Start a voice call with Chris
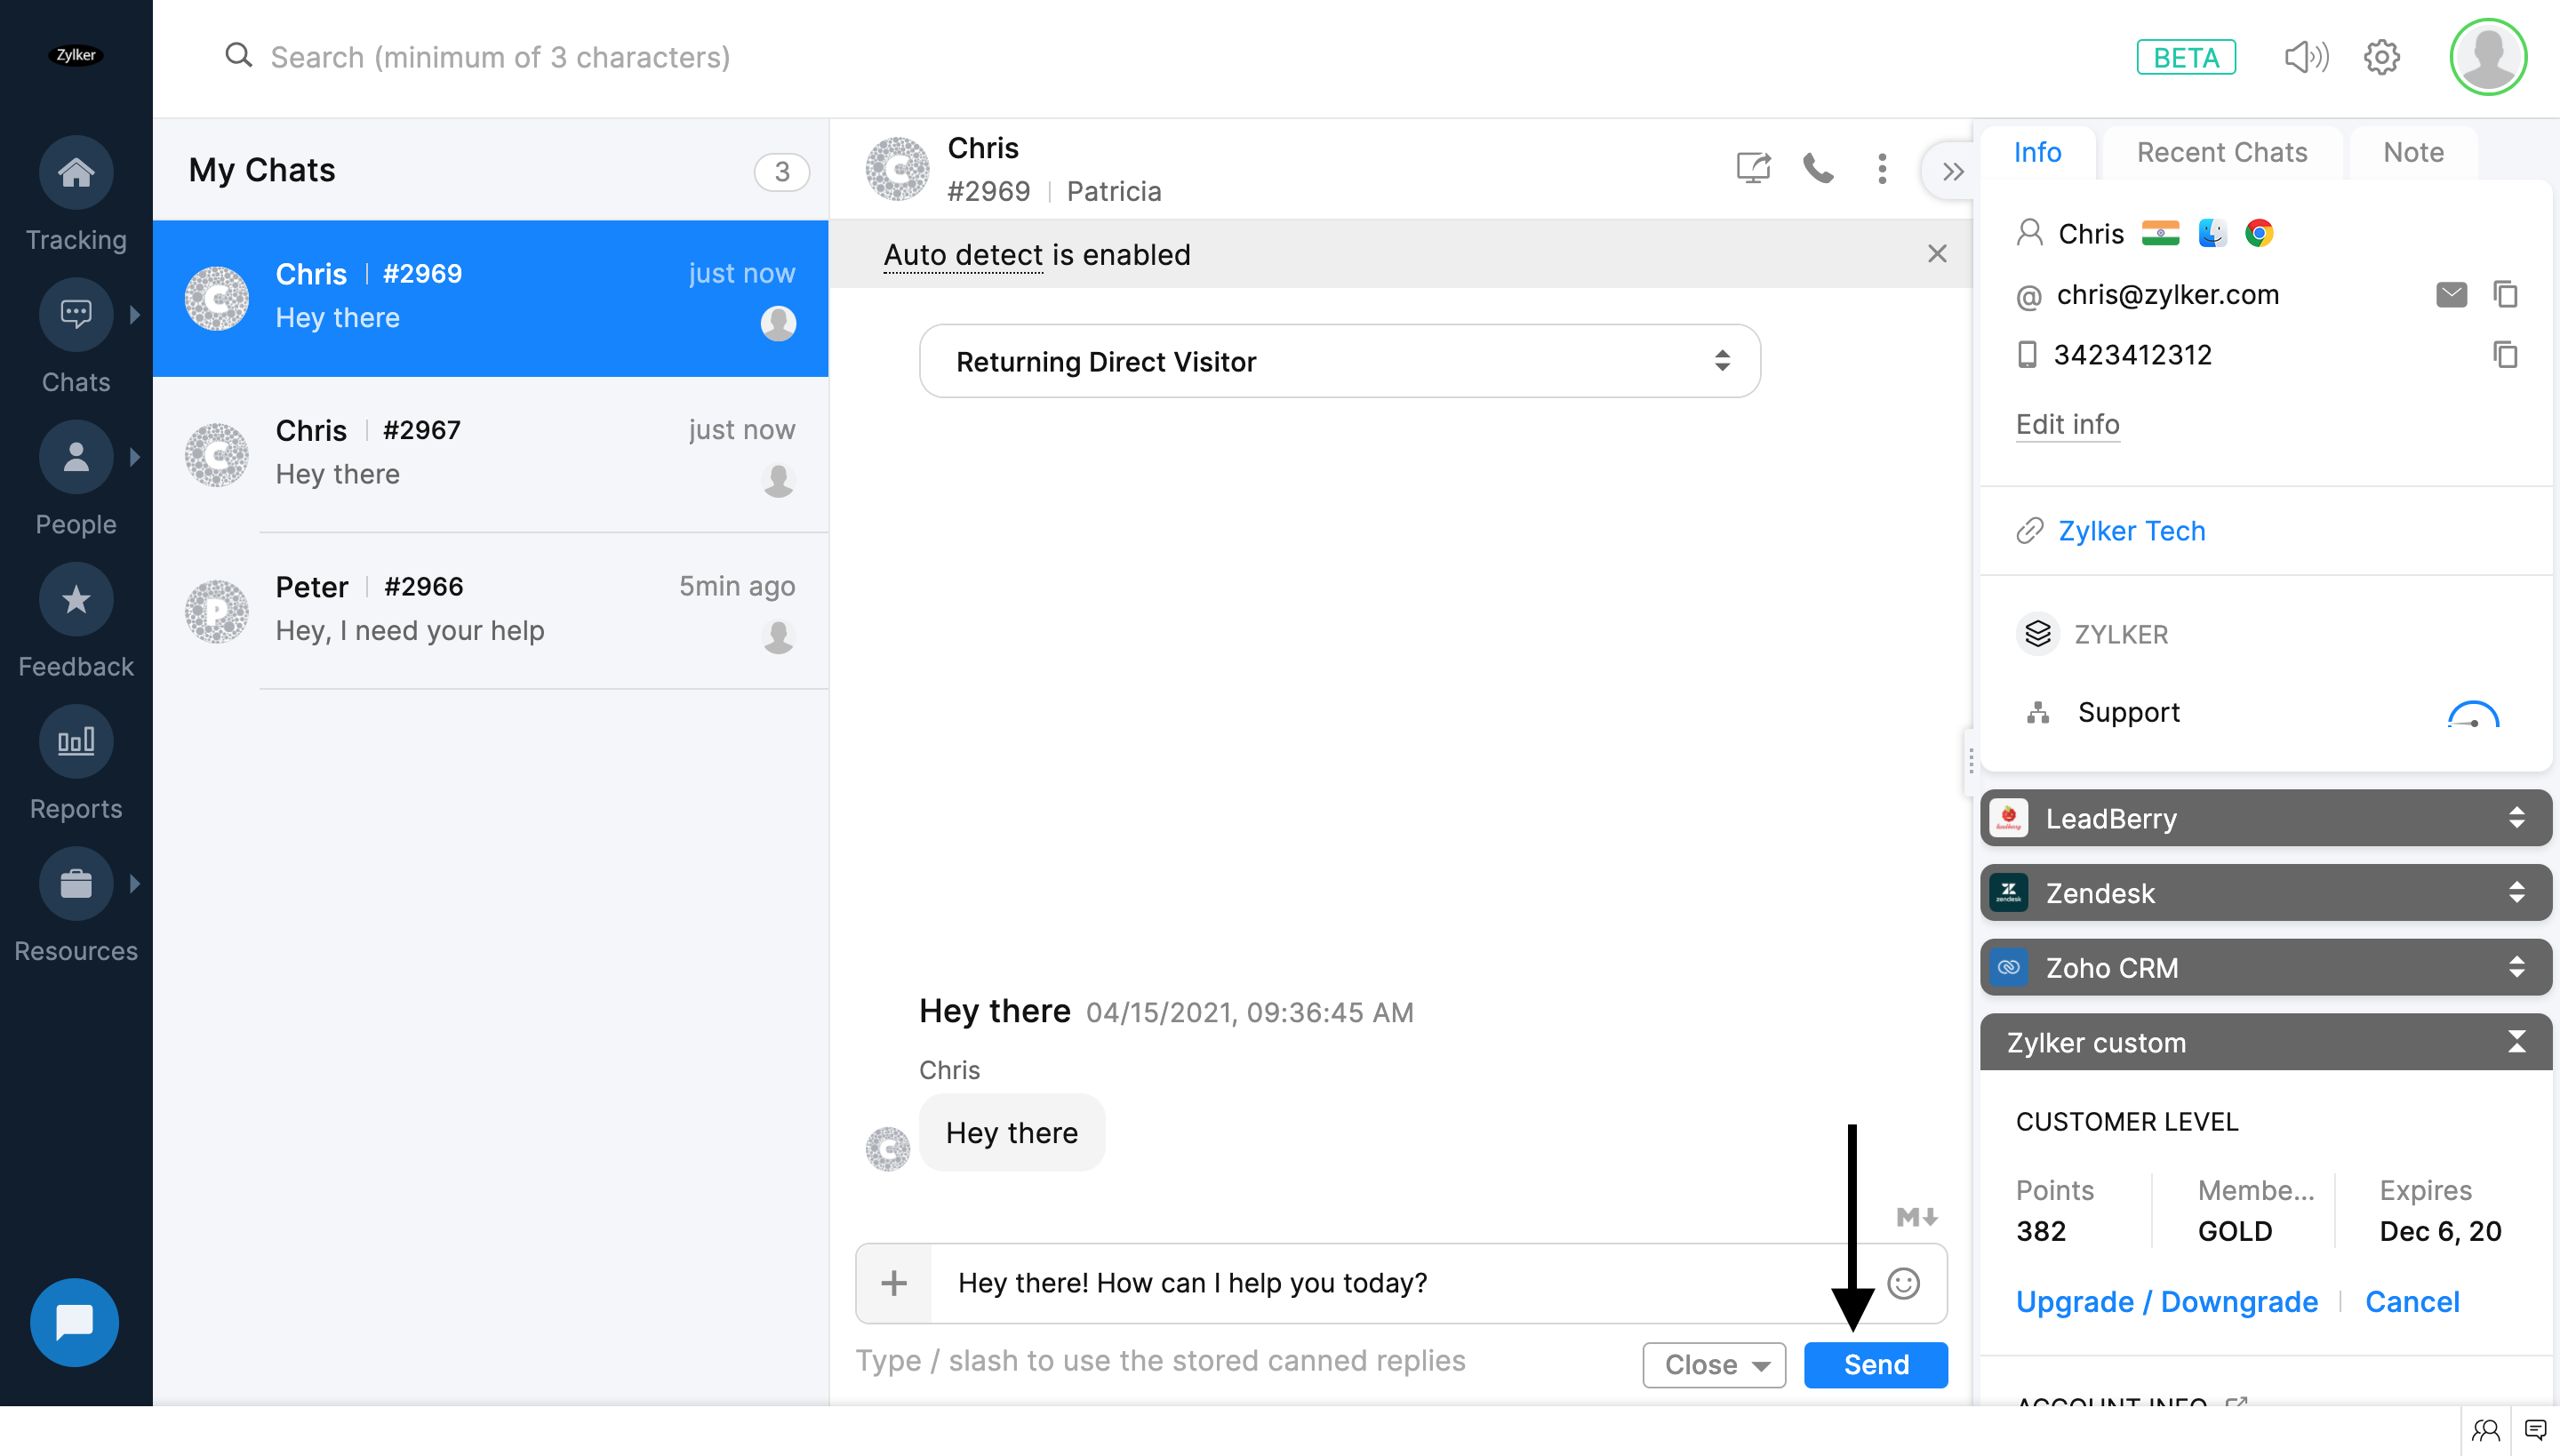The height and width of the screenshot is (1456, 2560). tap(1818, 168)
